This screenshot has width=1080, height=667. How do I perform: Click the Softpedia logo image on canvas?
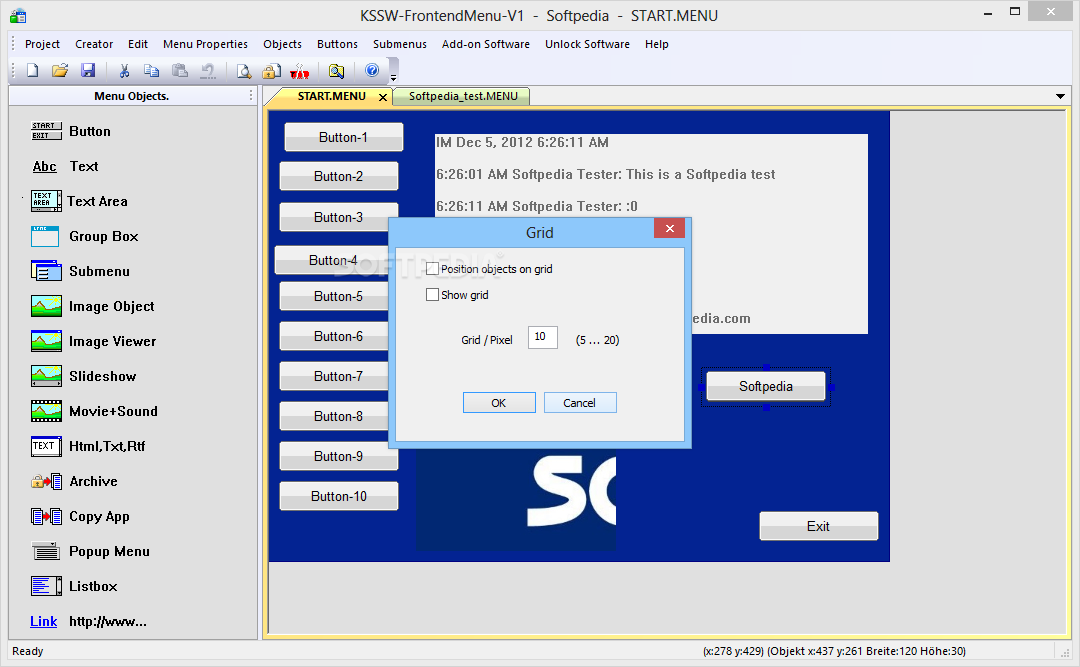(517, 501)
